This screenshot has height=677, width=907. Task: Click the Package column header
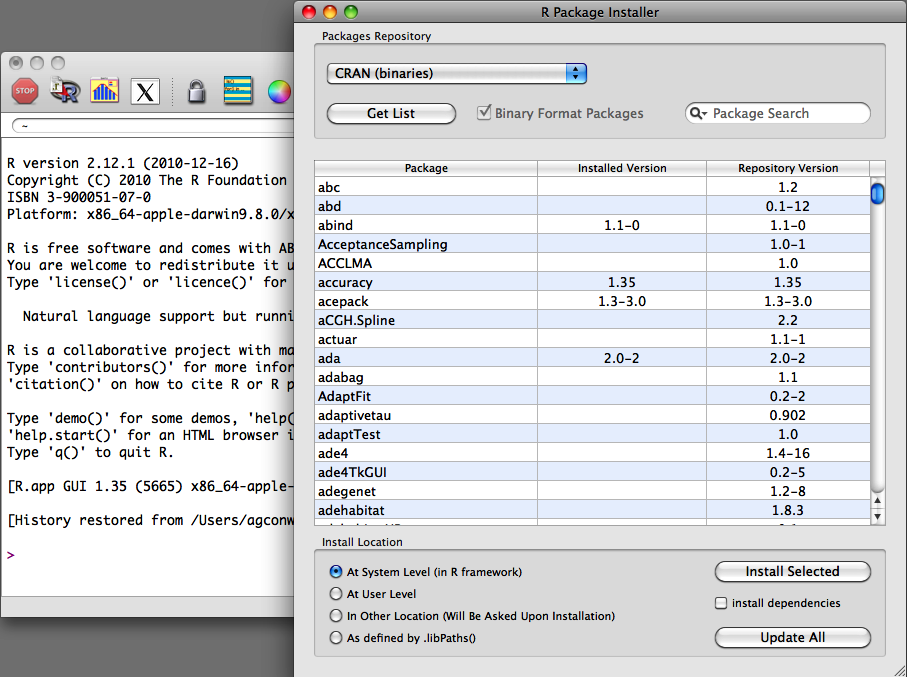click(426, 168)
